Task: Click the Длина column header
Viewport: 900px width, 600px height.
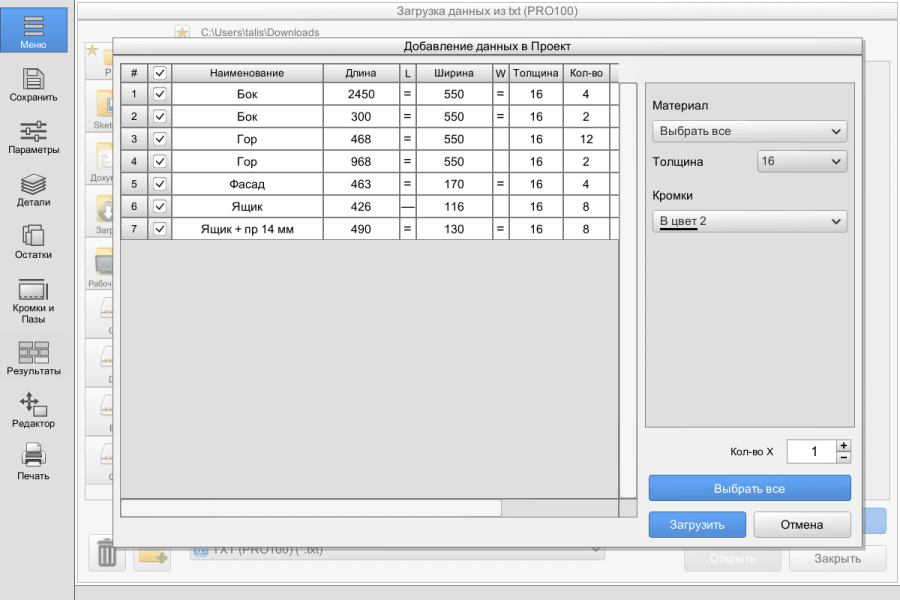Action: pos(360,73)
